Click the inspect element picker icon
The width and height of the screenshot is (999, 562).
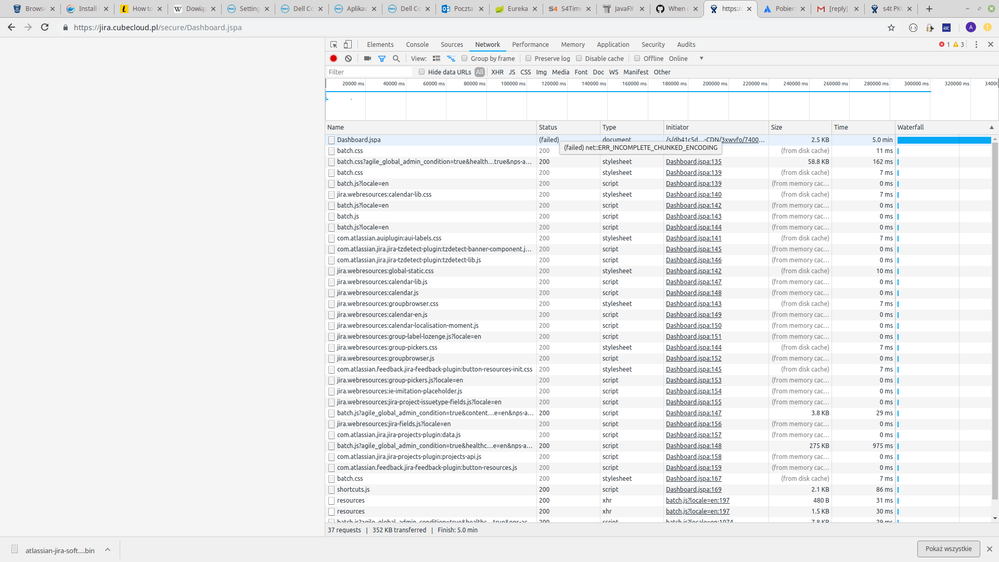click(x=334, y=45)
